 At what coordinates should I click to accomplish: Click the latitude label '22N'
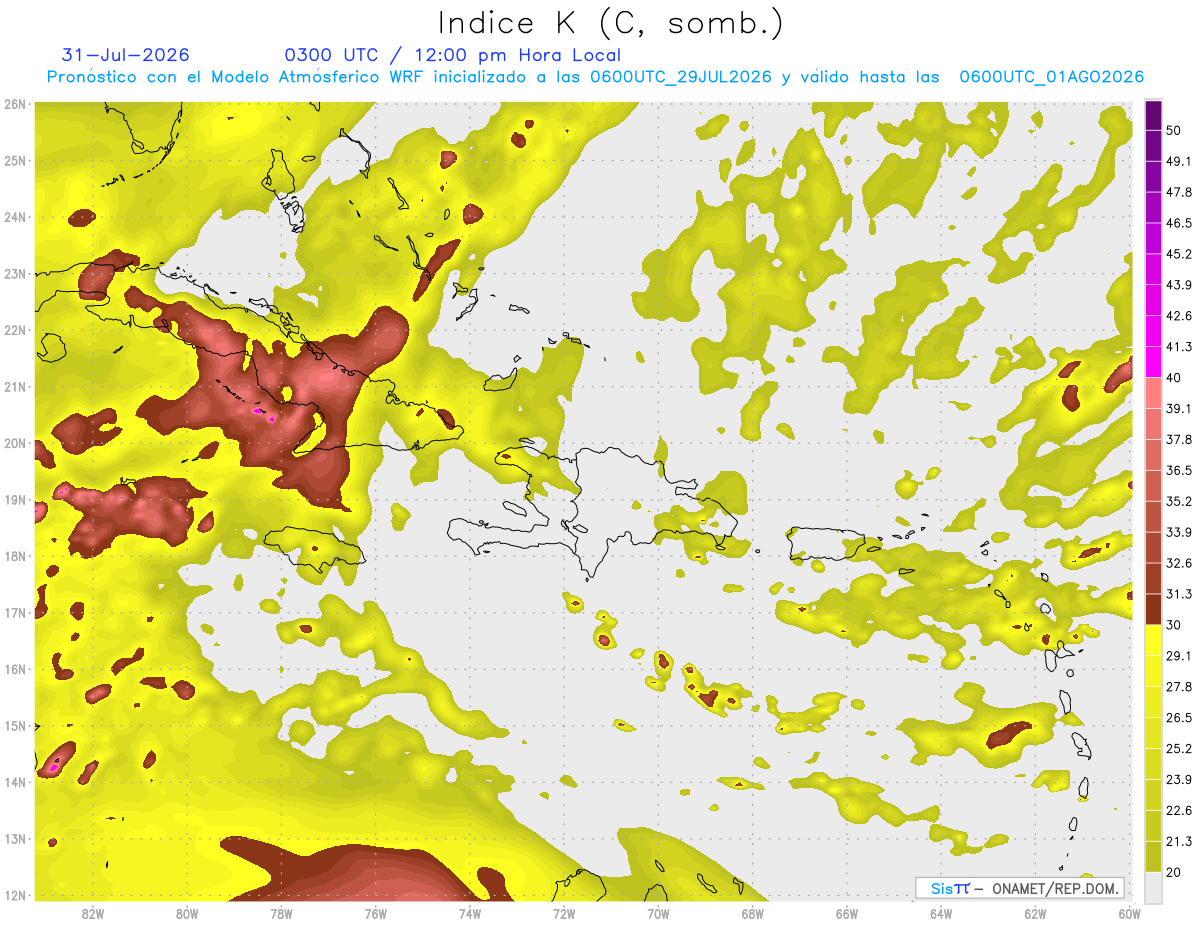click(14, 330)
